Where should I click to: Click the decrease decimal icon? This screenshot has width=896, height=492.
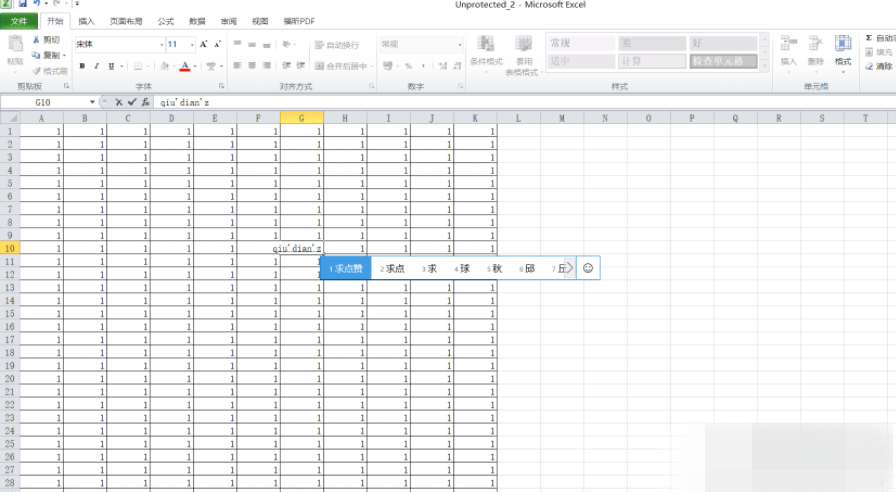(x=457, y=66)
